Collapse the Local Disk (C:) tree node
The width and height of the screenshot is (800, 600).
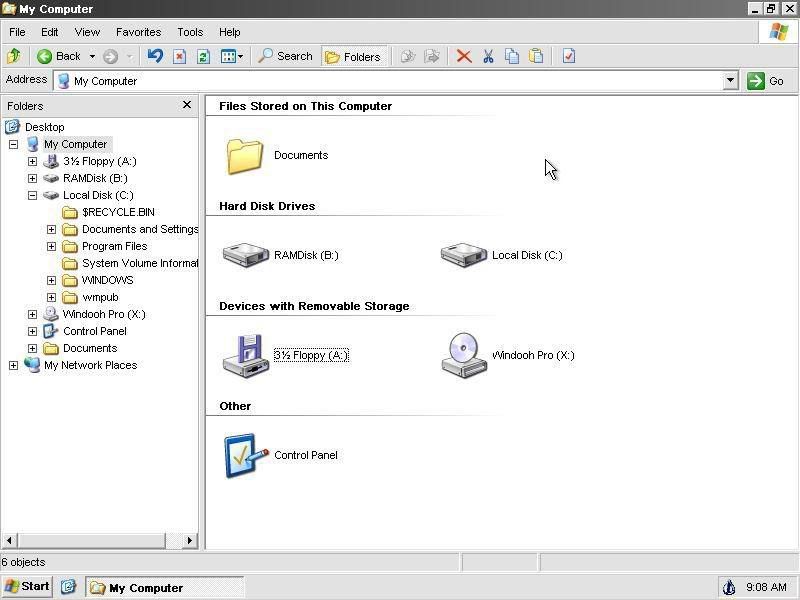pos(32,195)
